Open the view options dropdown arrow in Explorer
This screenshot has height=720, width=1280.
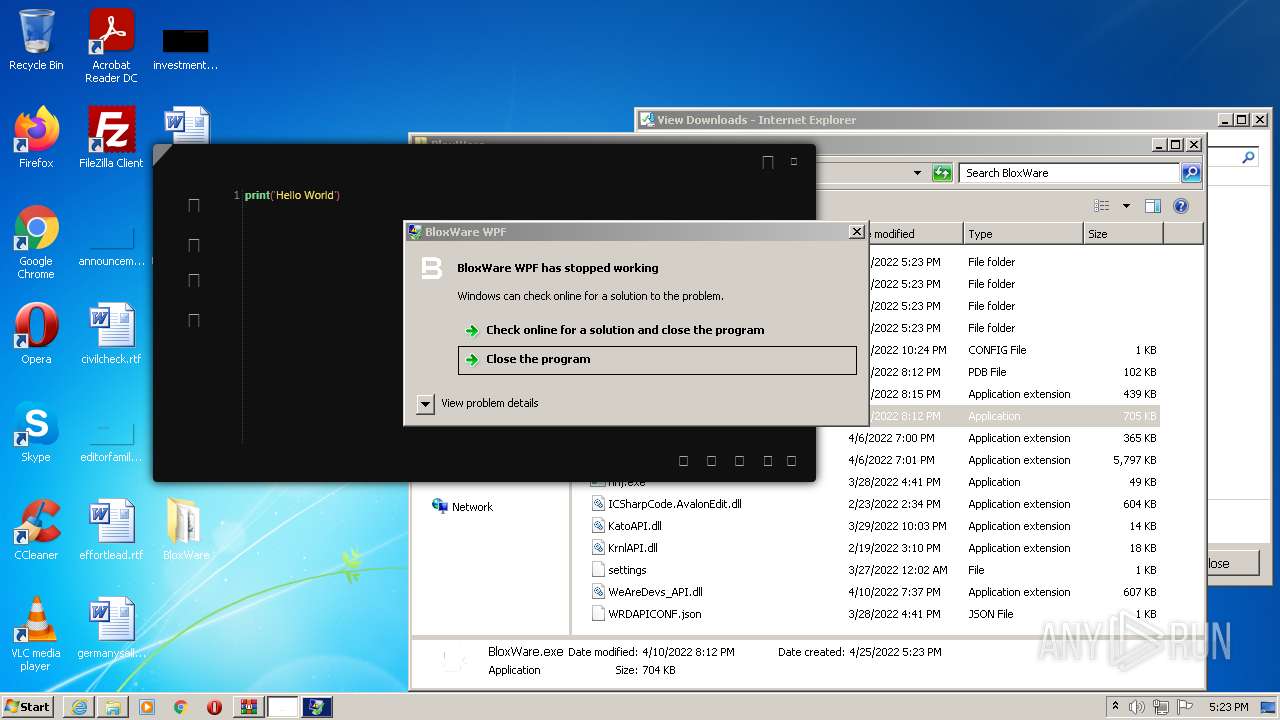1126,206
